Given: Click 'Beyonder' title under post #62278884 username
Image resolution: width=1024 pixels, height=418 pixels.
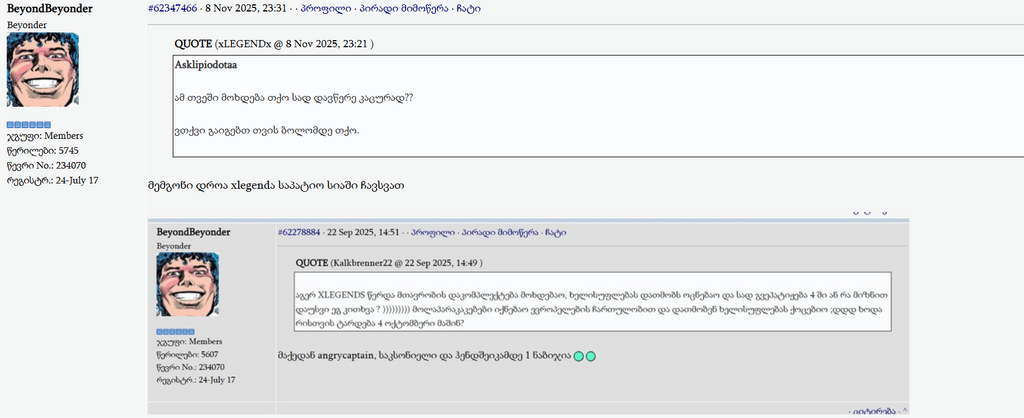Looking at the screenshot, I should [x=174, y=246].
